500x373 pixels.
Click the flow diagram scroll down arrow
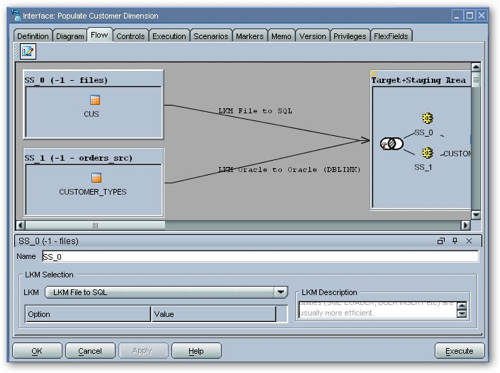pyautogui.click(x=476, y=215)
